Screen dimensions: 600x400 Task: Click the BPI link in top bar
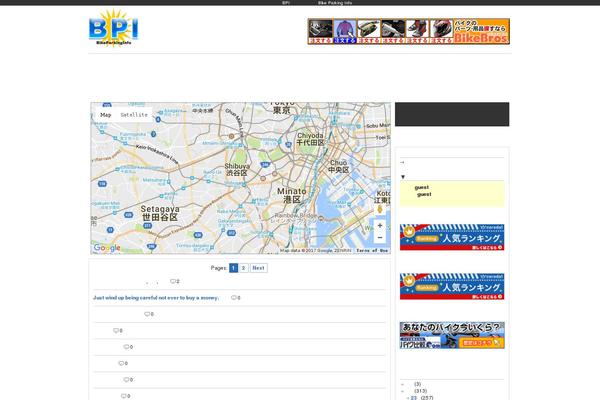[286, 3]
